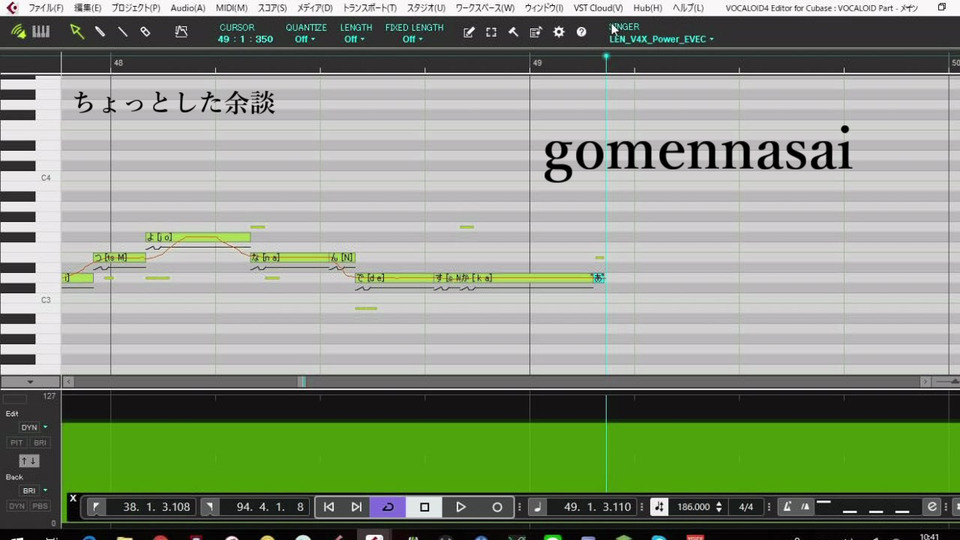
Task: Open the settings gear icon
Action: pyautogui.click(x=558, y=32)
